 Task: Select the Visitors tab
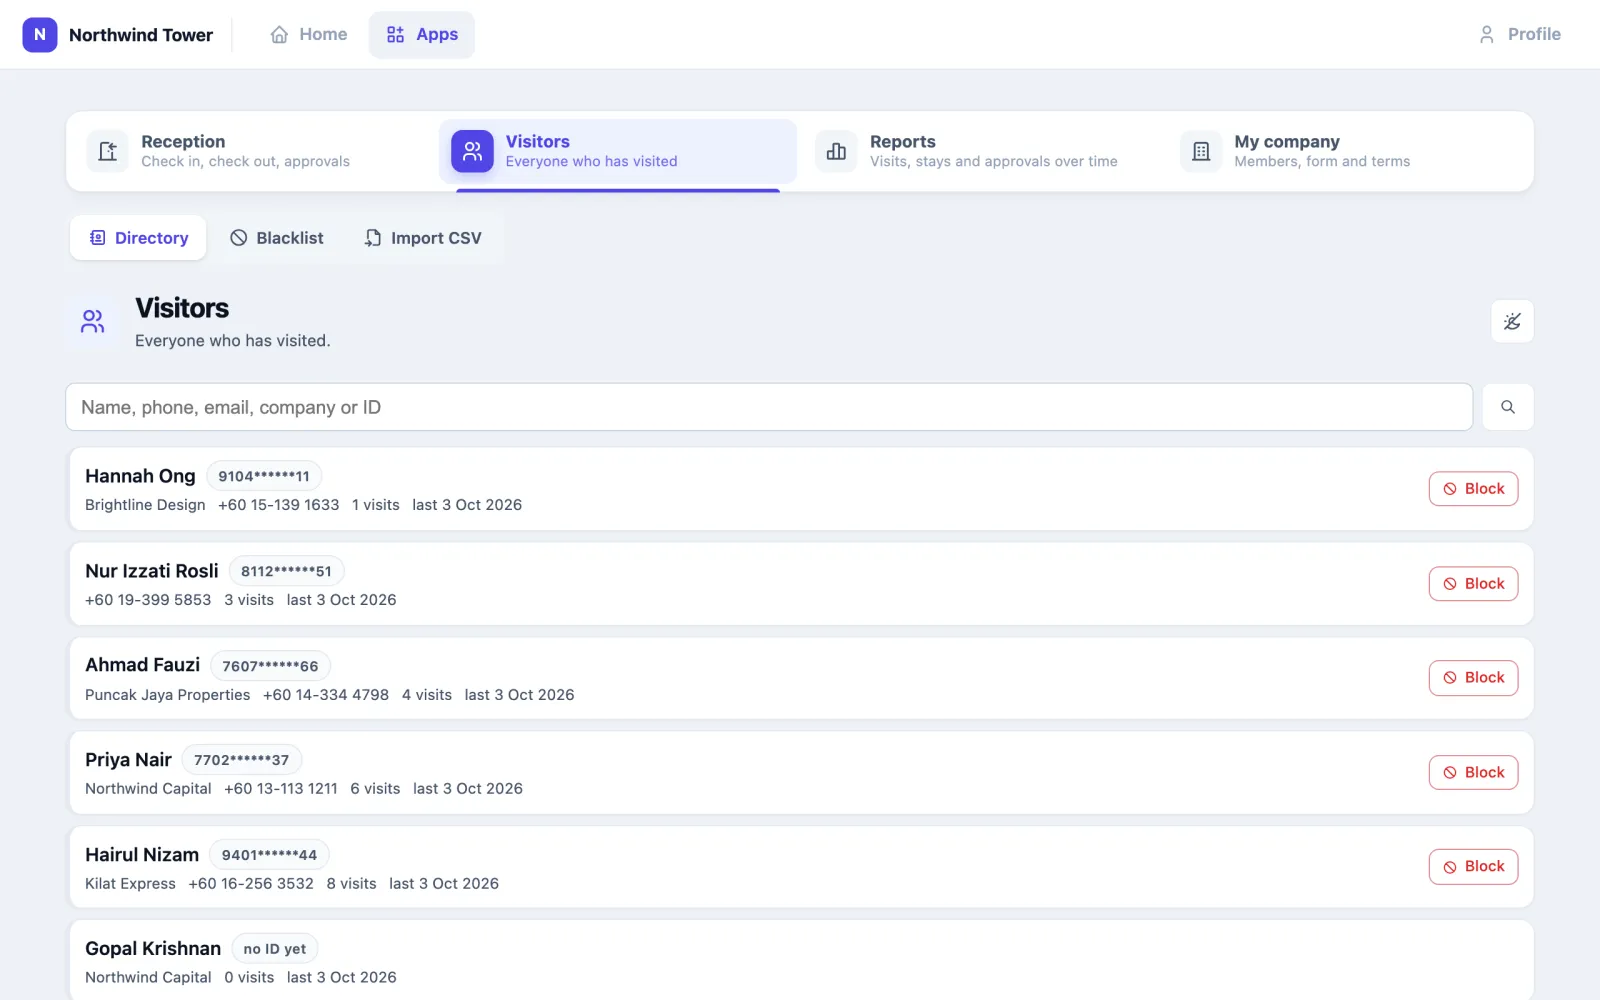[618, 151]
